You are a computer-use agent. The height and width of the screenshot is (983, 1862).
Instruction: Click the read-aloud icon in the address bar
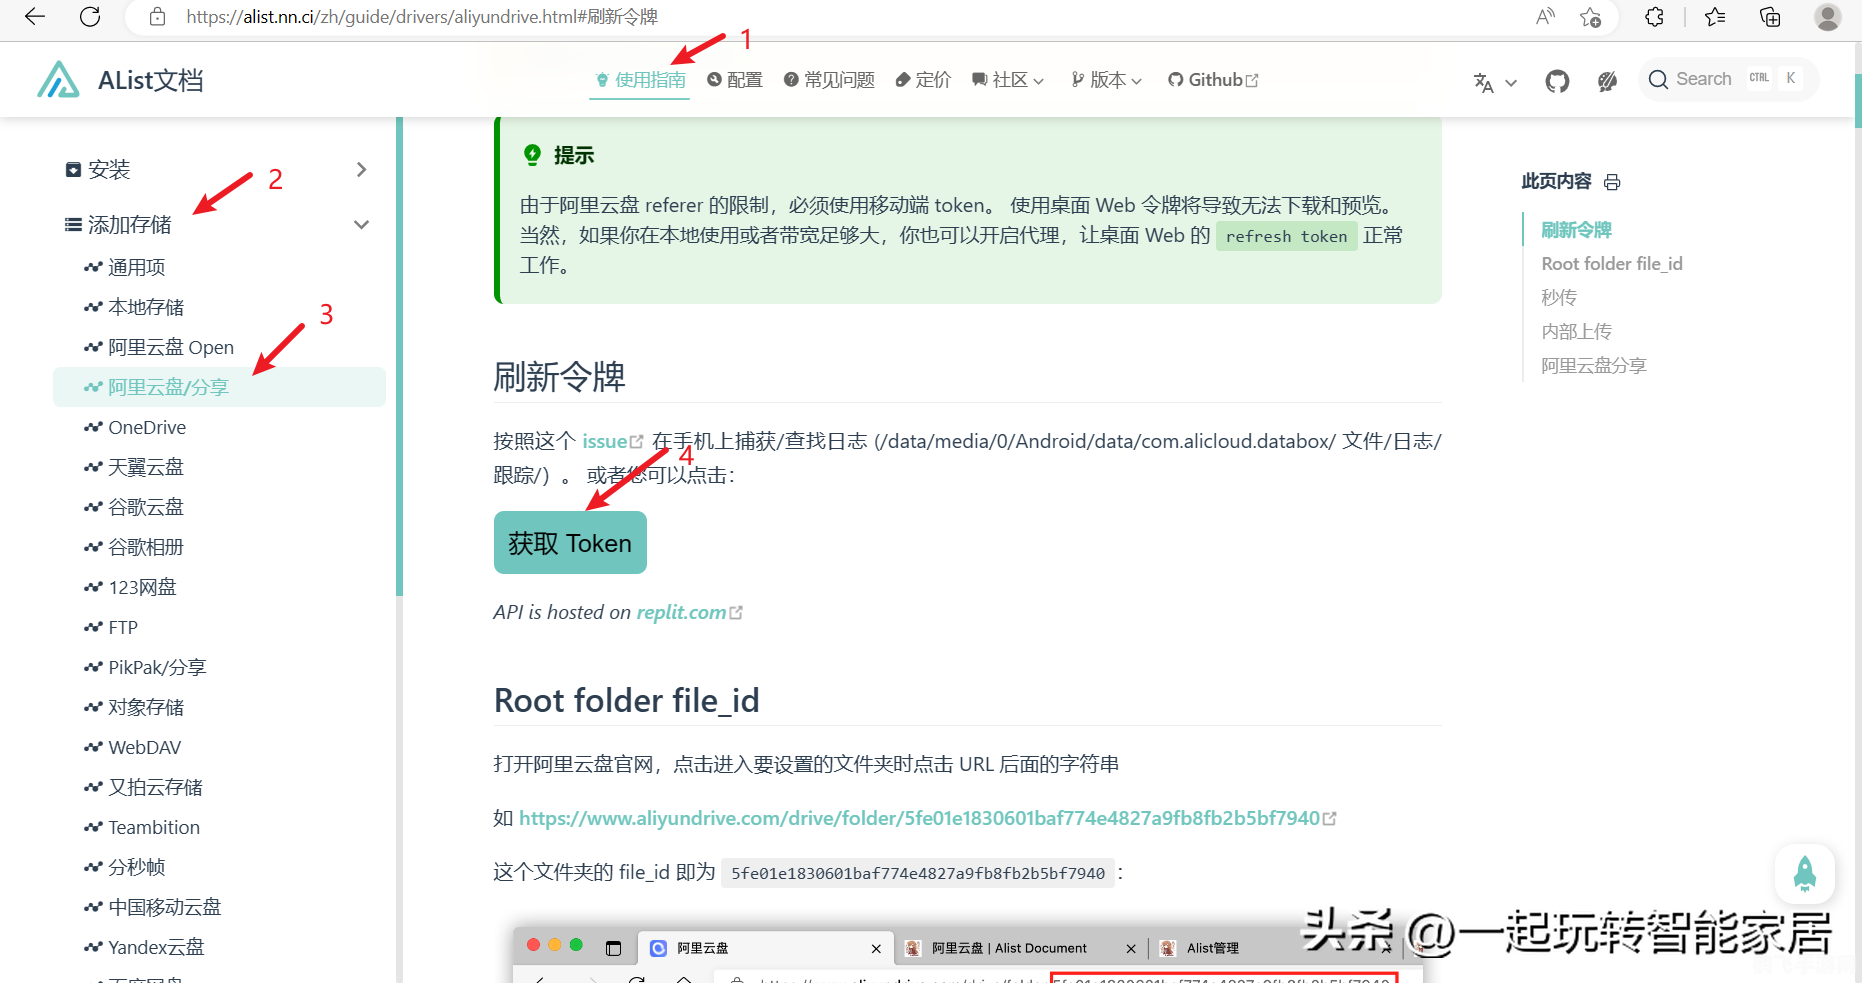click(x=1544, y=16)
